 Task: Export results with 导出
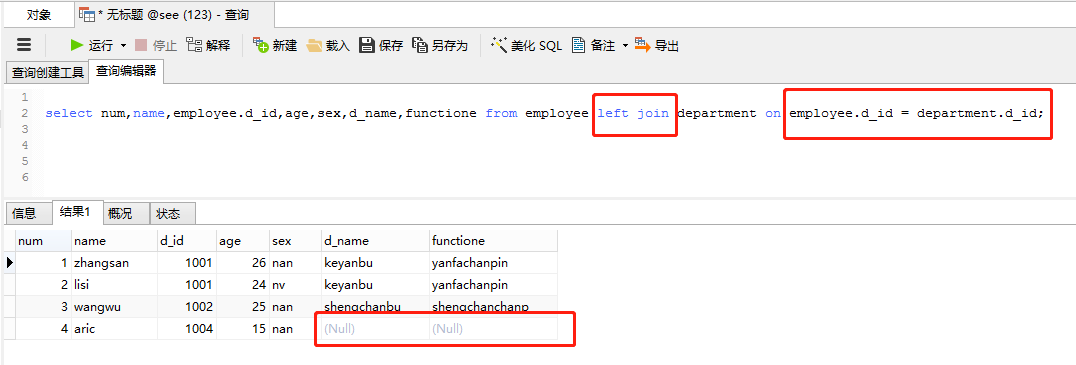coord(657,45)
